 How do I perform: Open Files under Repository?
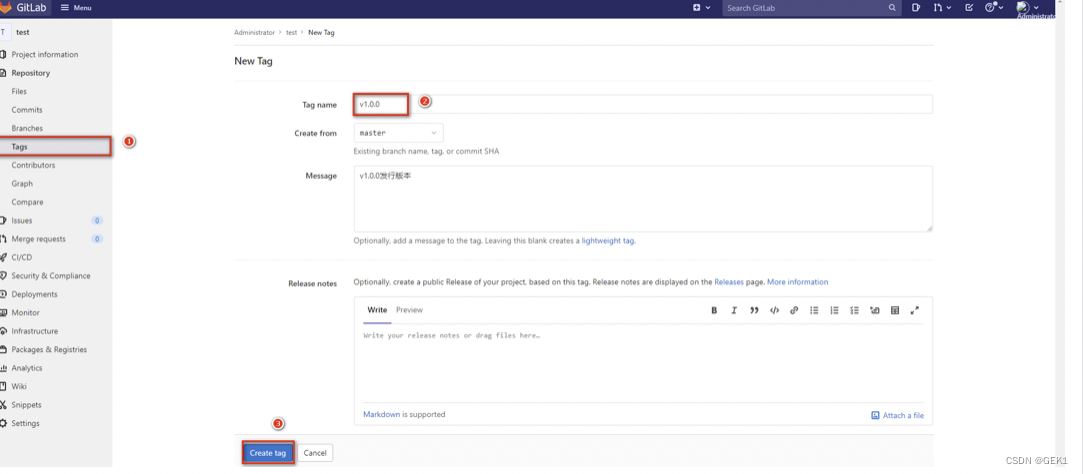click(x=19, y=91)
